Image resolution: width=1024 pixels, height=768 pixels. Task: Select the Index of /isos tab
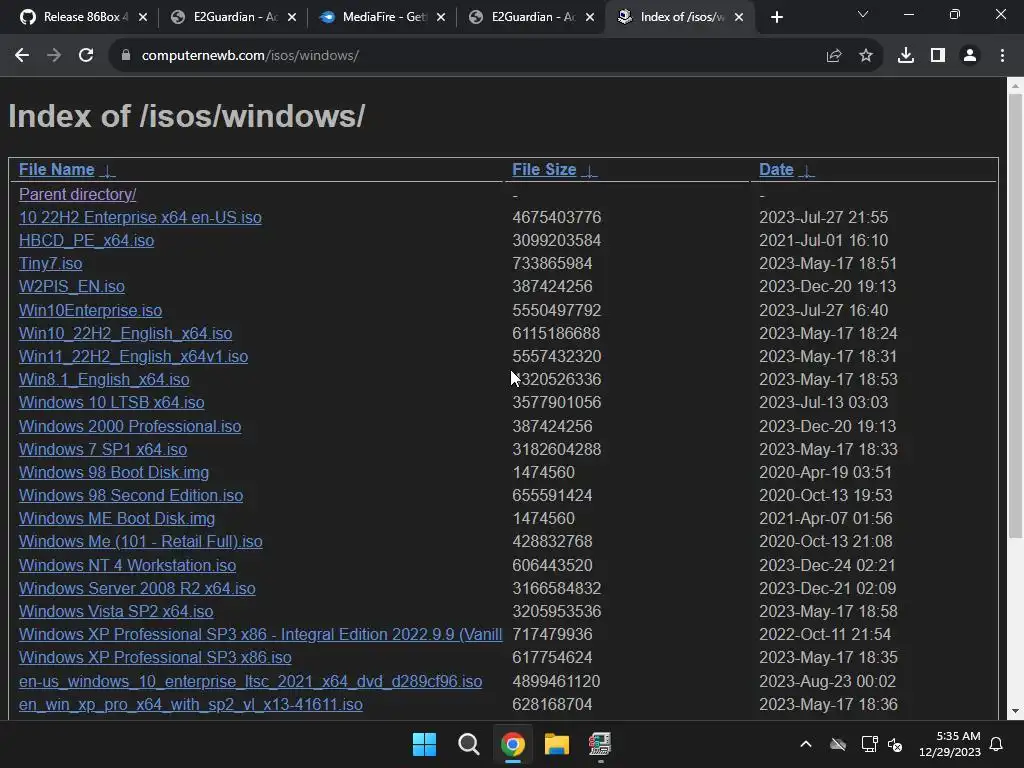click(679, 17)
